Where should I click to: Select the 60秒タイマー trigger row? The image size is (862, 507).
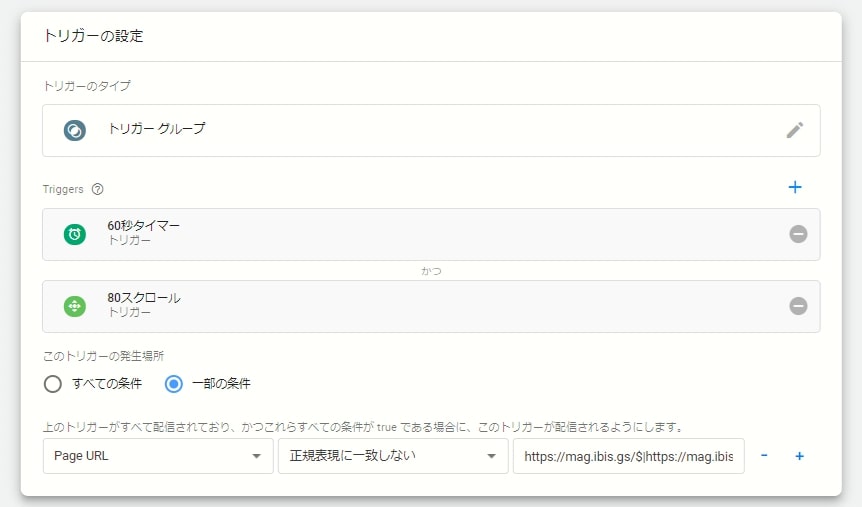(x=431, y=234)
